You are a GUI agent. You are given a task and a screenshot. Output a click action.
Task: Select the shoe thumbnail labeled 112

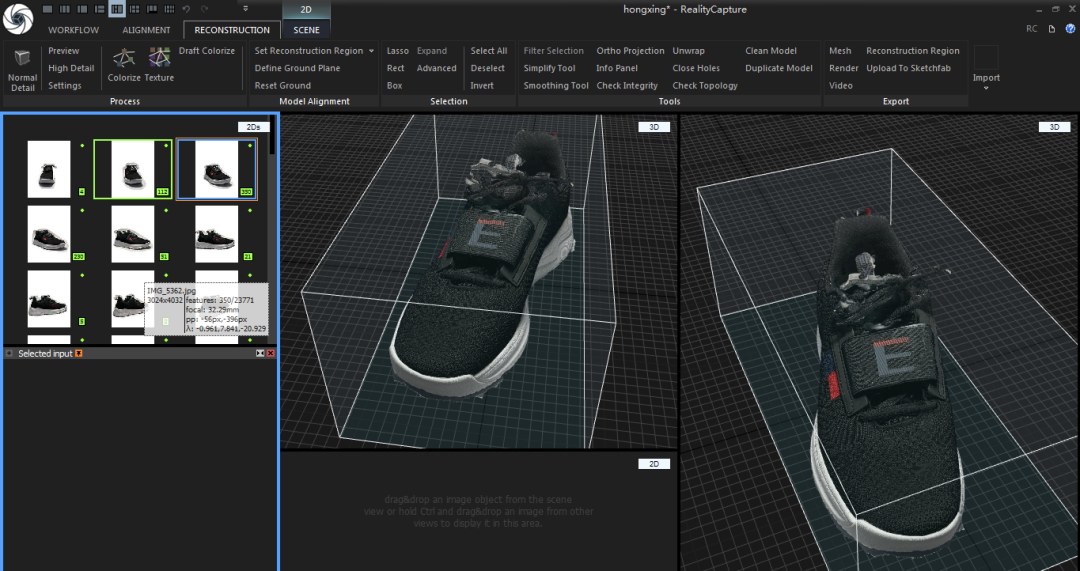(132, 169)
